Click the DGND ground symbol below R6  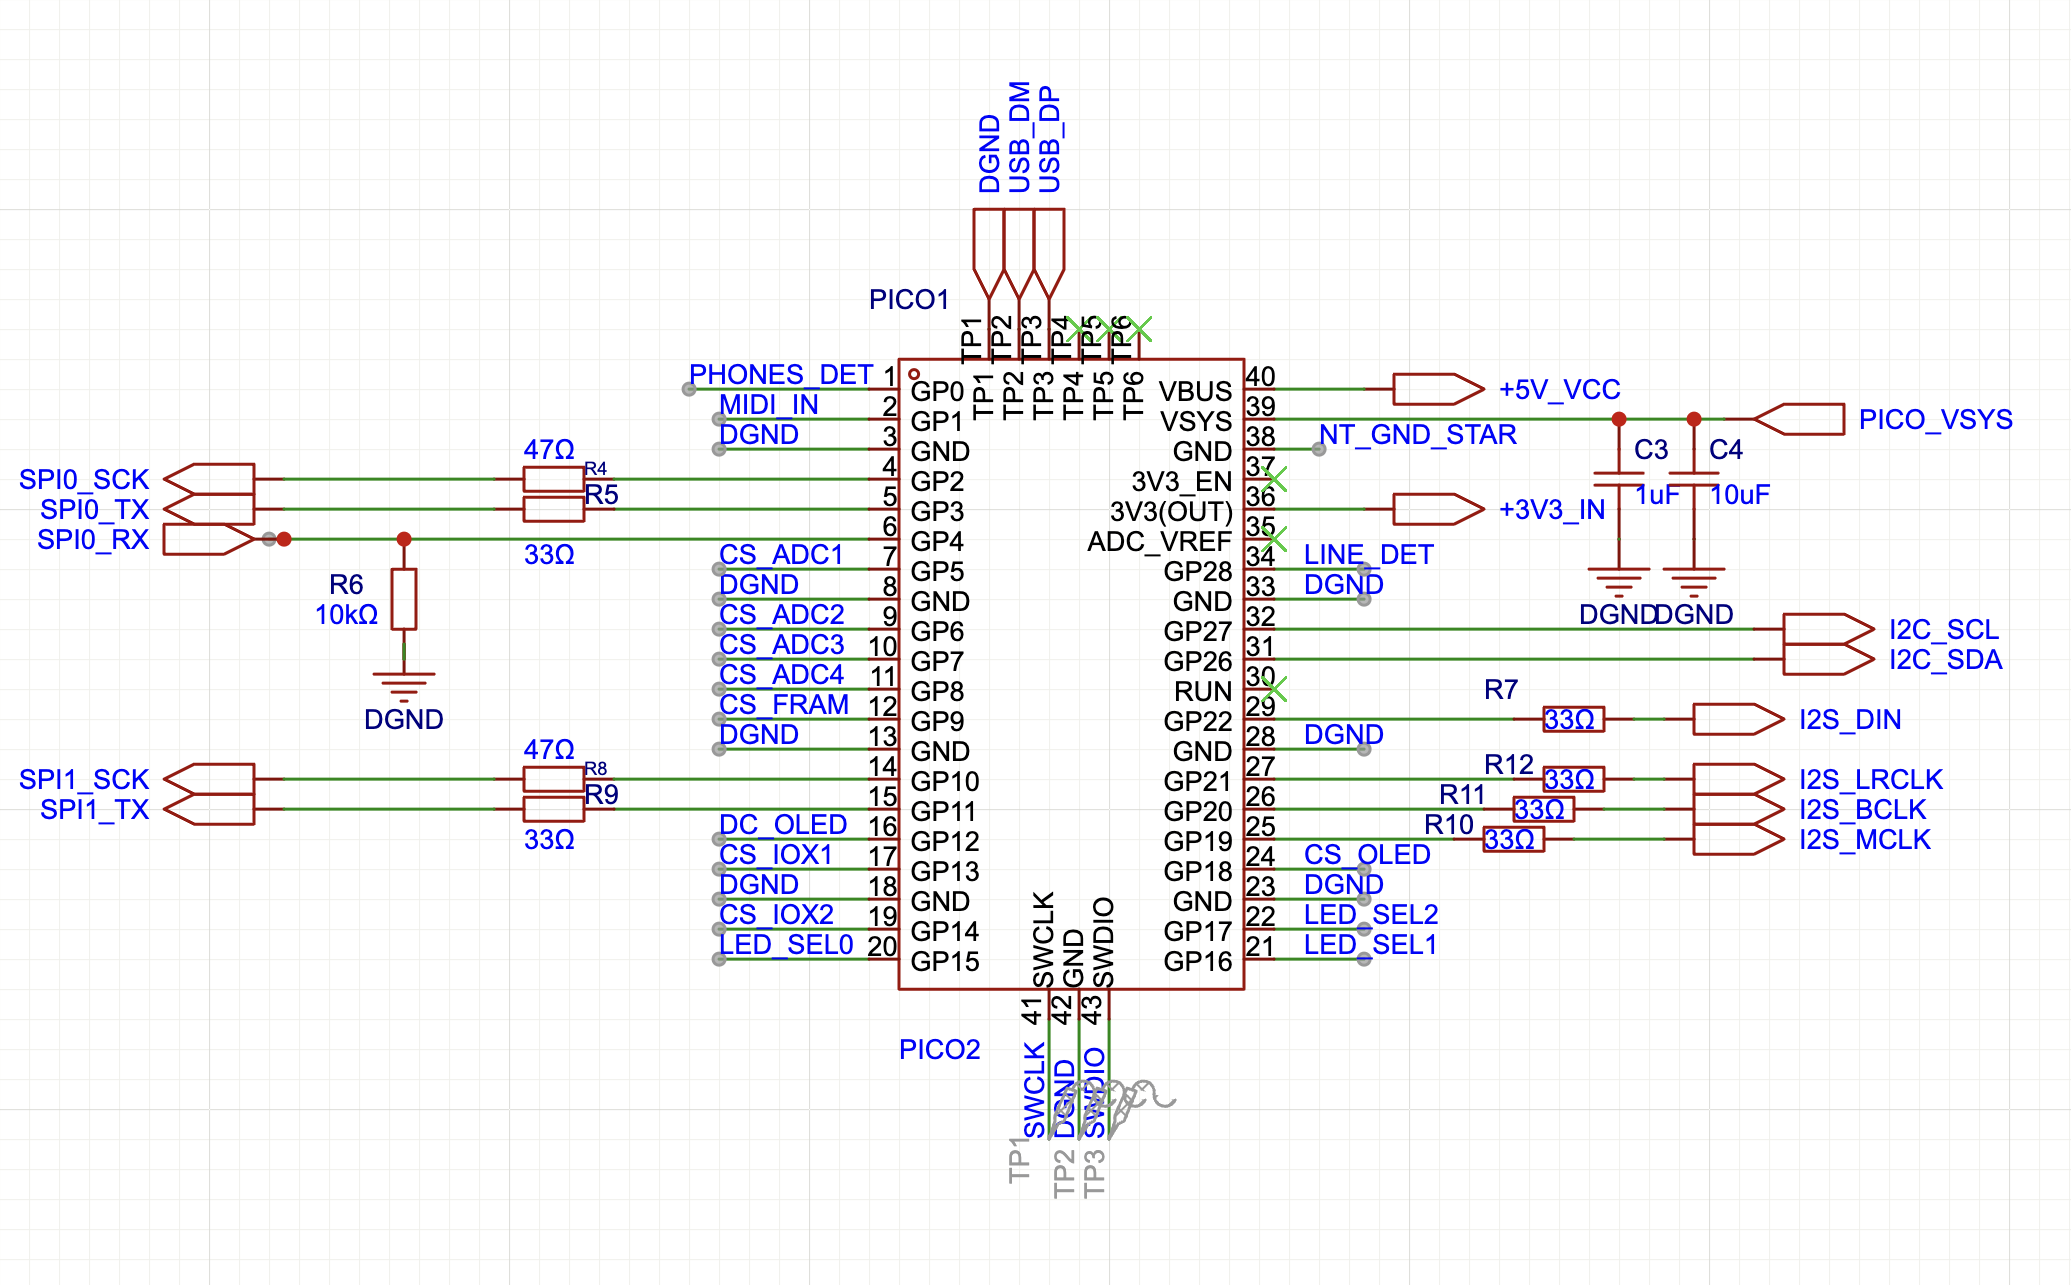pyautogui.click(x=403, y=685)
